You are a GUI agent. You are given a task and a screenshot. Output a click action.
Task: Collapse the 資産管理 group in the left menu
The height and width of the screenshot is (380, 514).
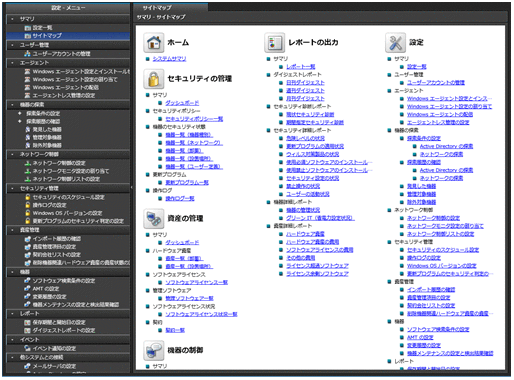(x=12, y=230)
